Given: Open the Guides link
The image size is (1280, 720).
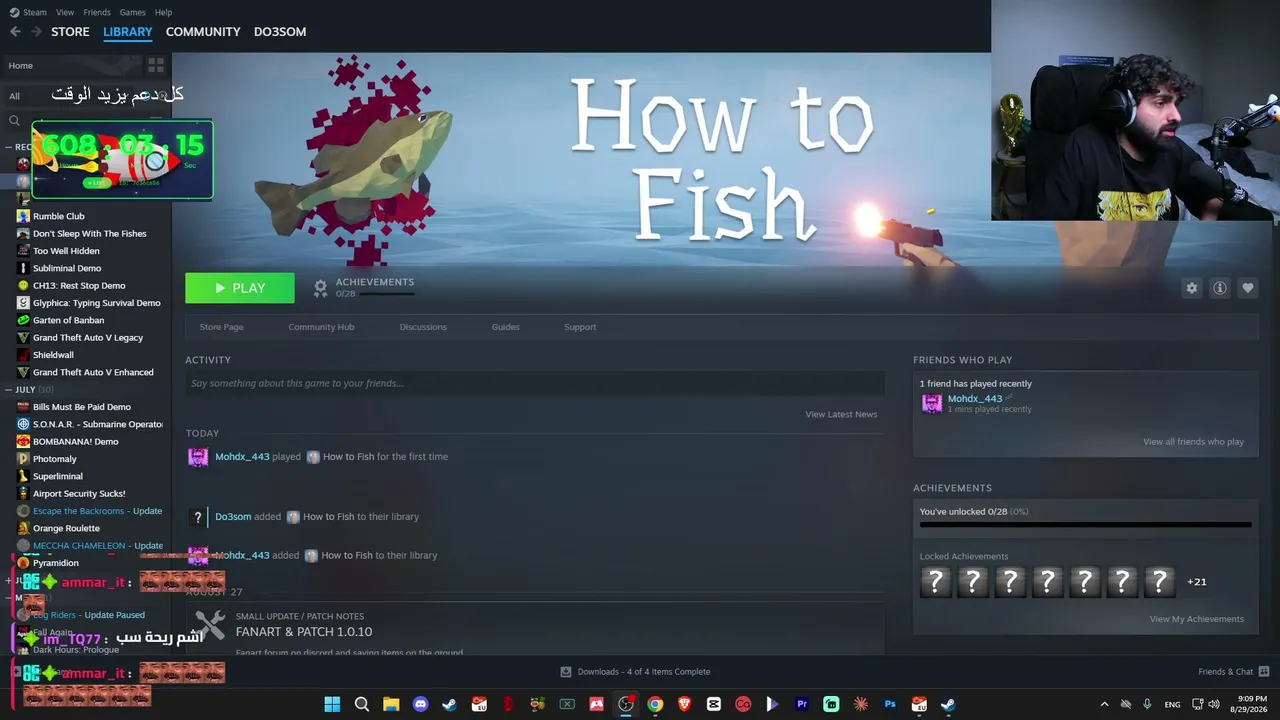Looking at the screenshot, I should [505, 327].
